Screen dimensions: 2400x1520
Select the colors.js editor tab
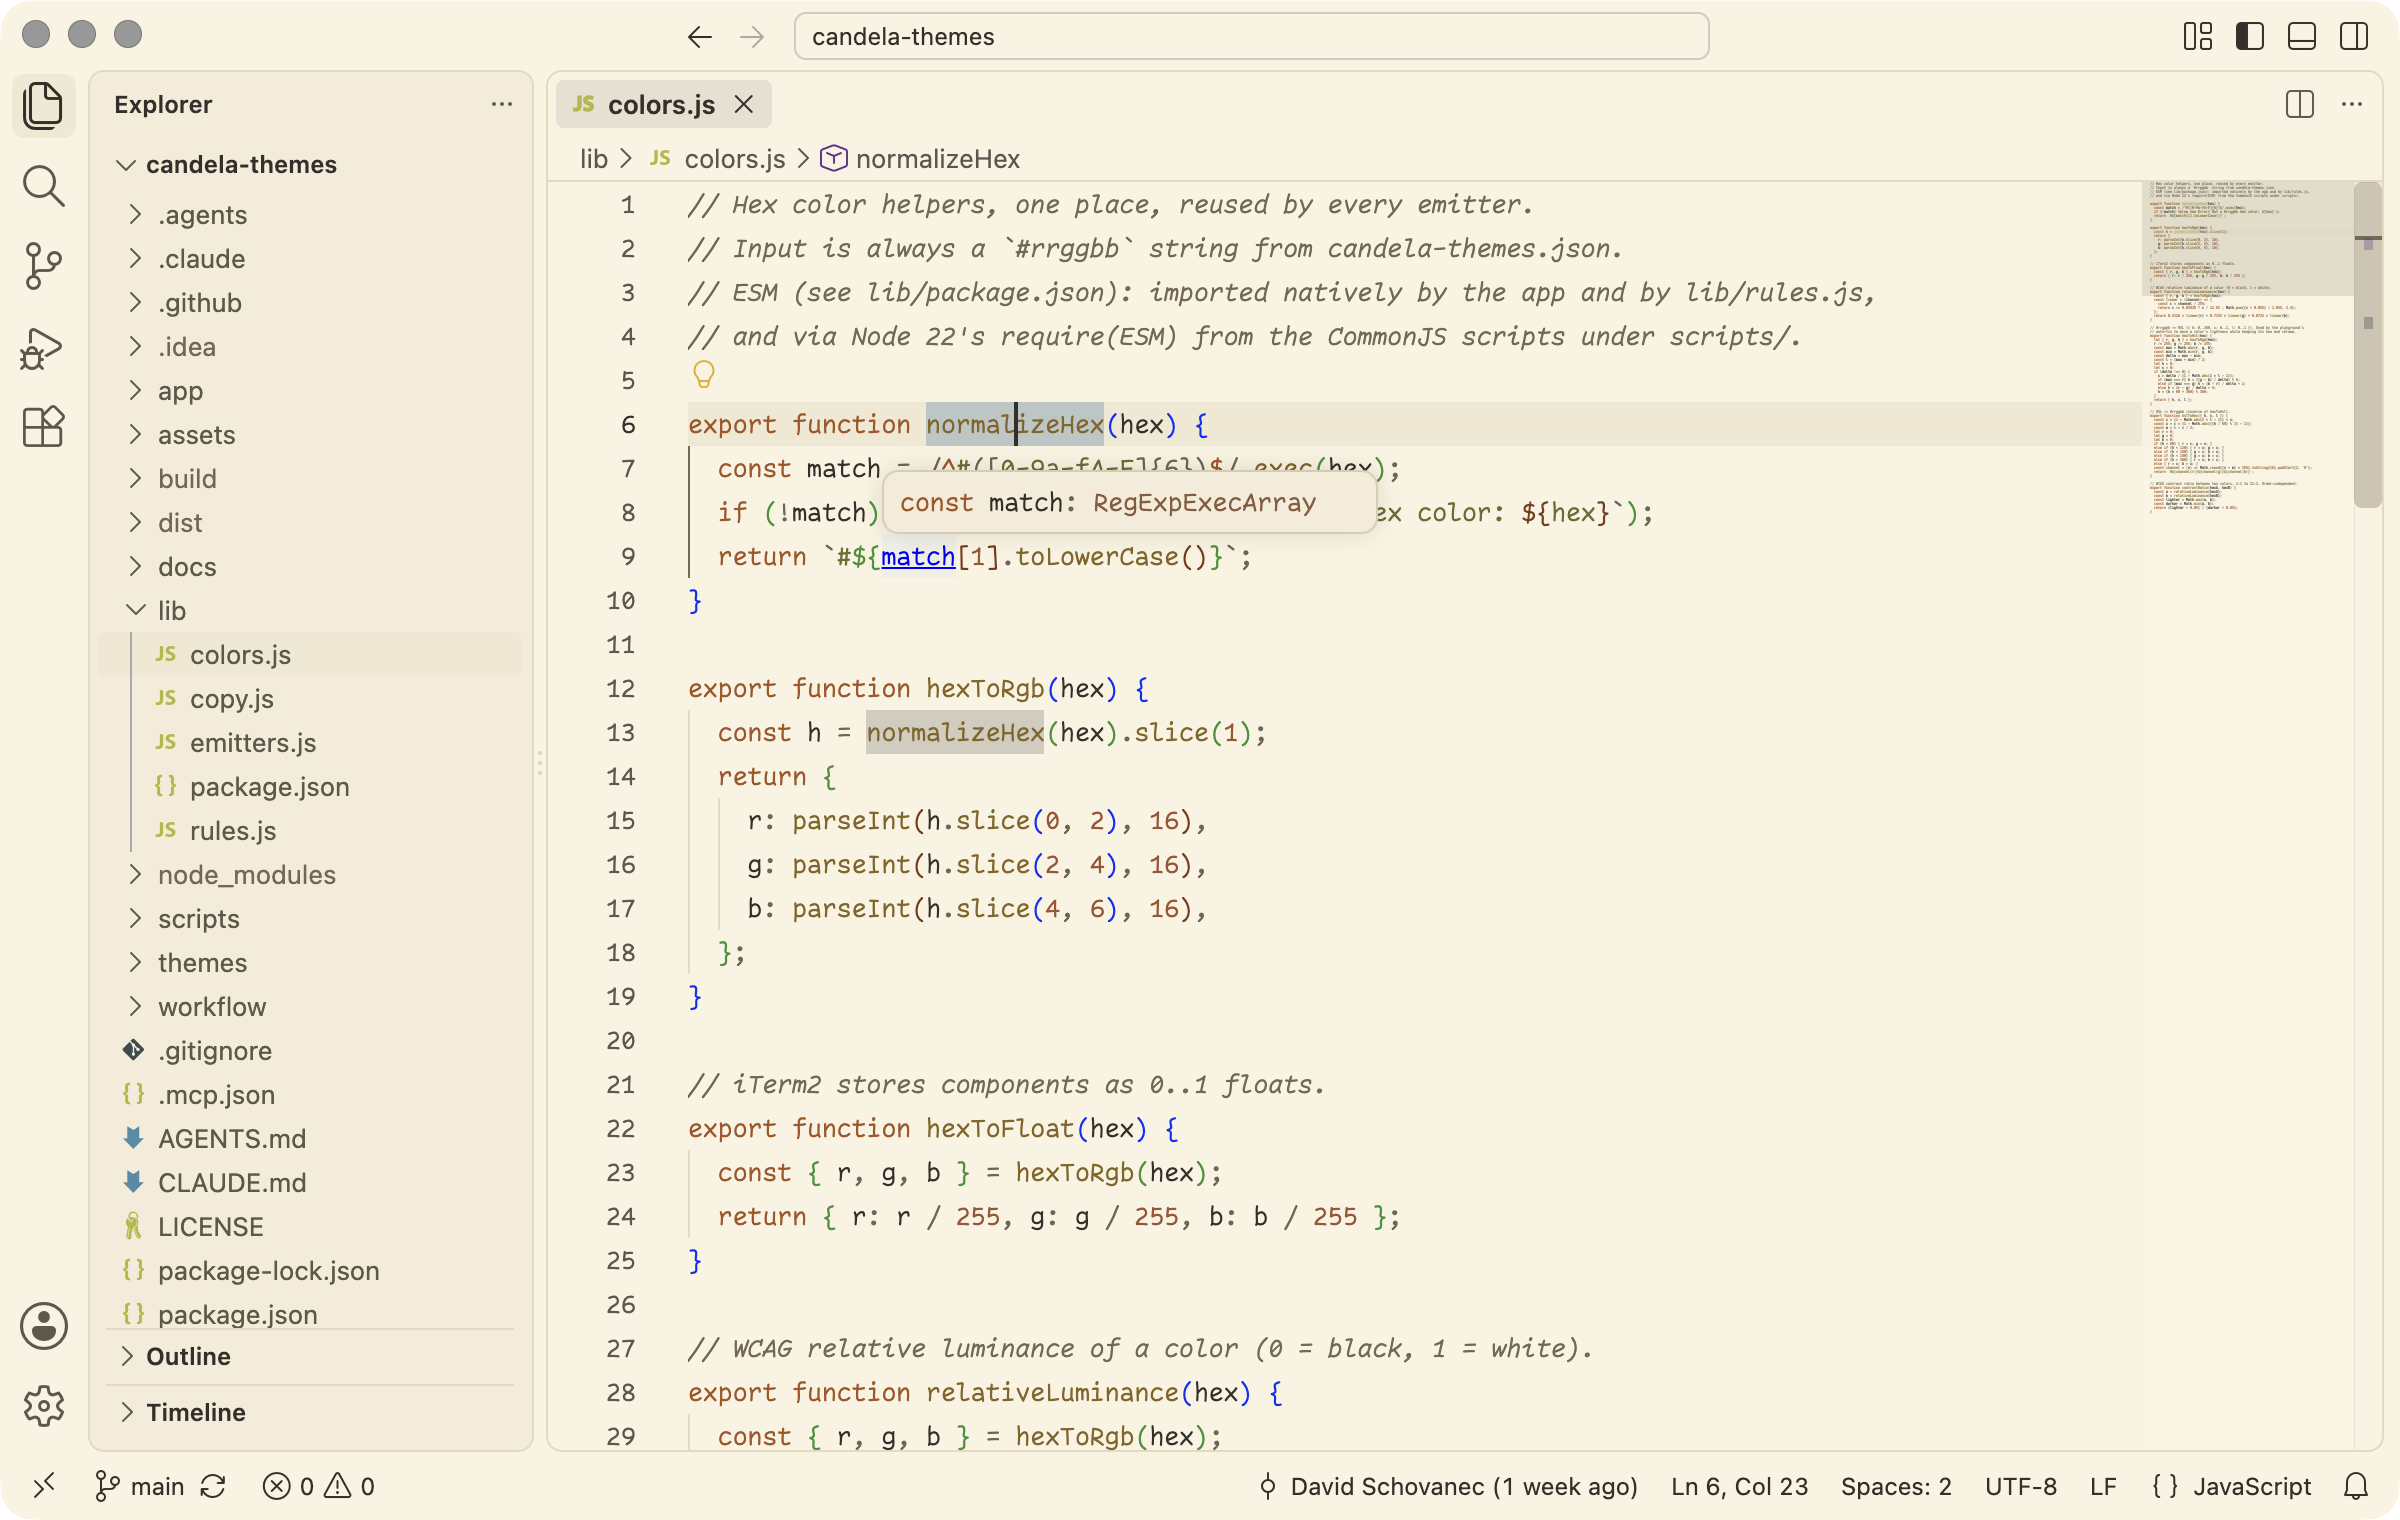point(664,104)
